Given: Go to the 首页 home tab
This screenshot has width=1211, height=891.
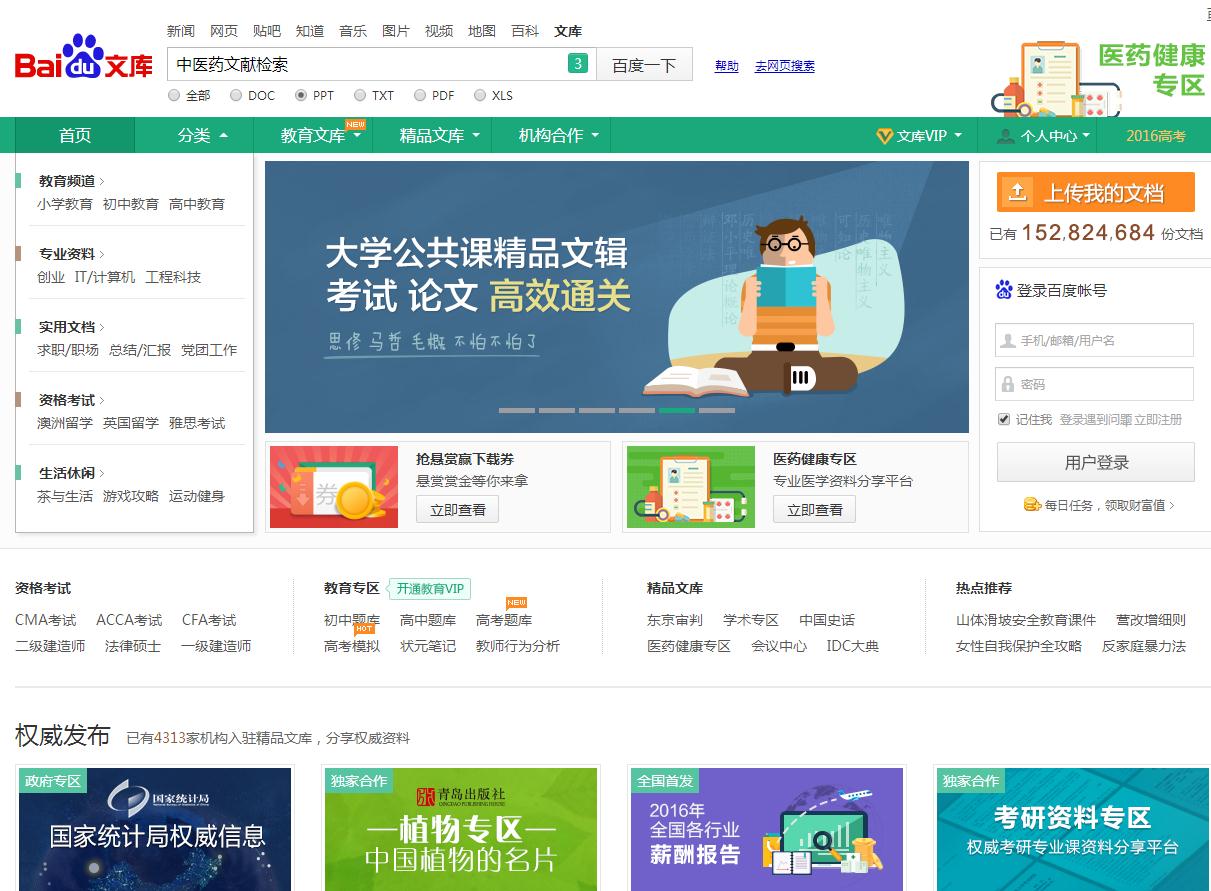Looking at the screenshot, I should tap(75, 136).
